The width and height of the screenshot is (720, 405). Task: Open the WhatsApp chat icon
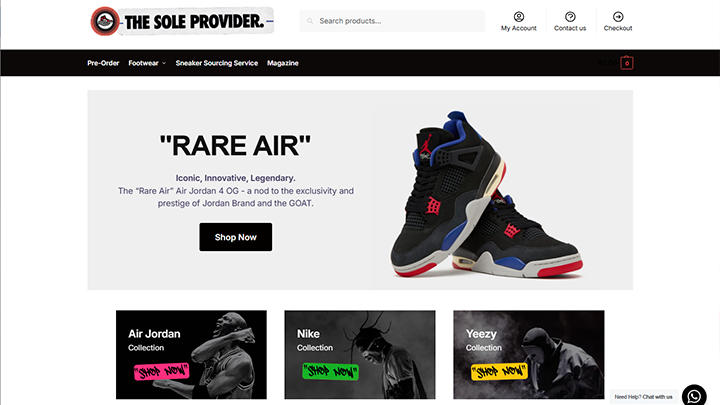coord(694,395)
